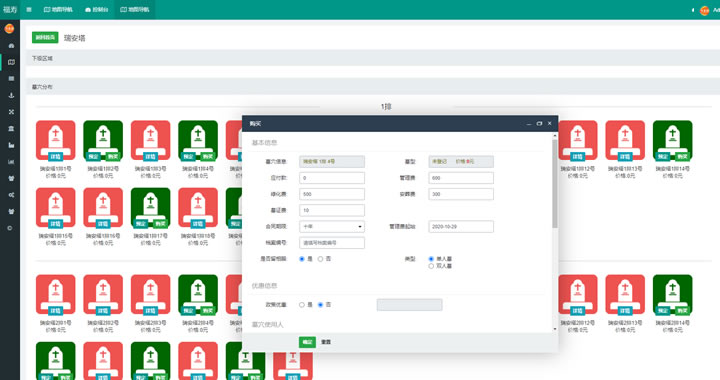Click 详情 button under 瑞安塔2排1号
The width and height of the screenshot is (720, 380).
tap(56, 311)
